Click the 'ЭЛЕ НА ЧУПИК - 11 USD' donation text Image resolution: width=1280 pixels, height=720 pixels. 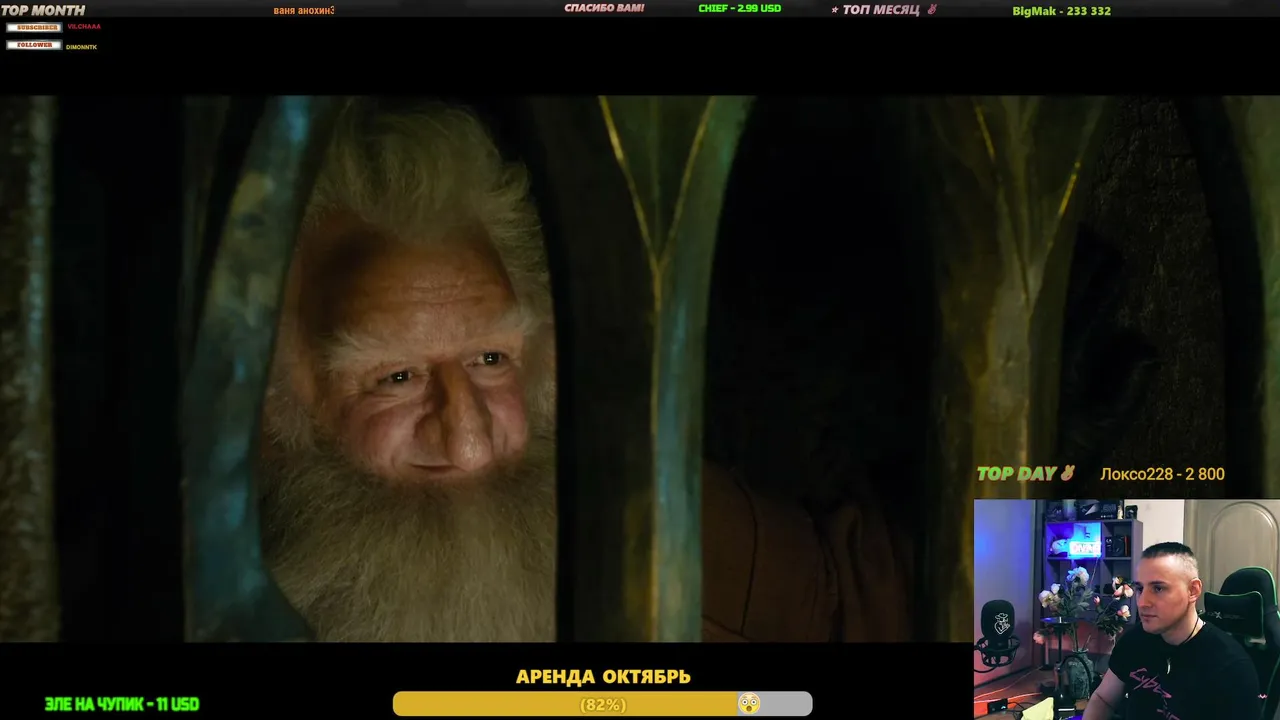click(x=122, y=704)
